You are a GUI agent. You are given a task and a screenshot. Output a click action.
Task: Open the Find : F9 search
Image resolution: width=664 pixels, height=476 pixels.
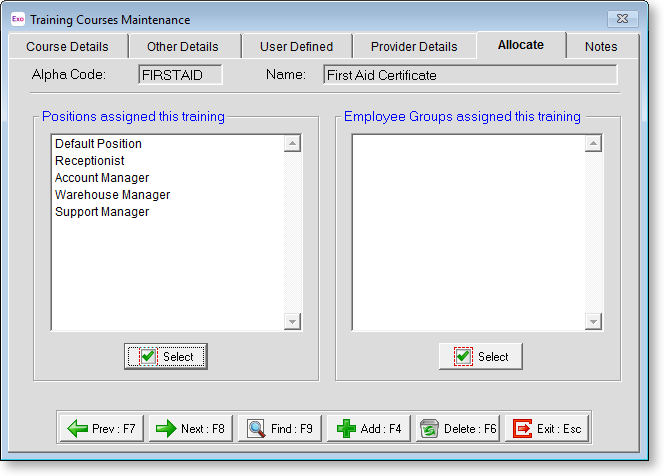281,429
